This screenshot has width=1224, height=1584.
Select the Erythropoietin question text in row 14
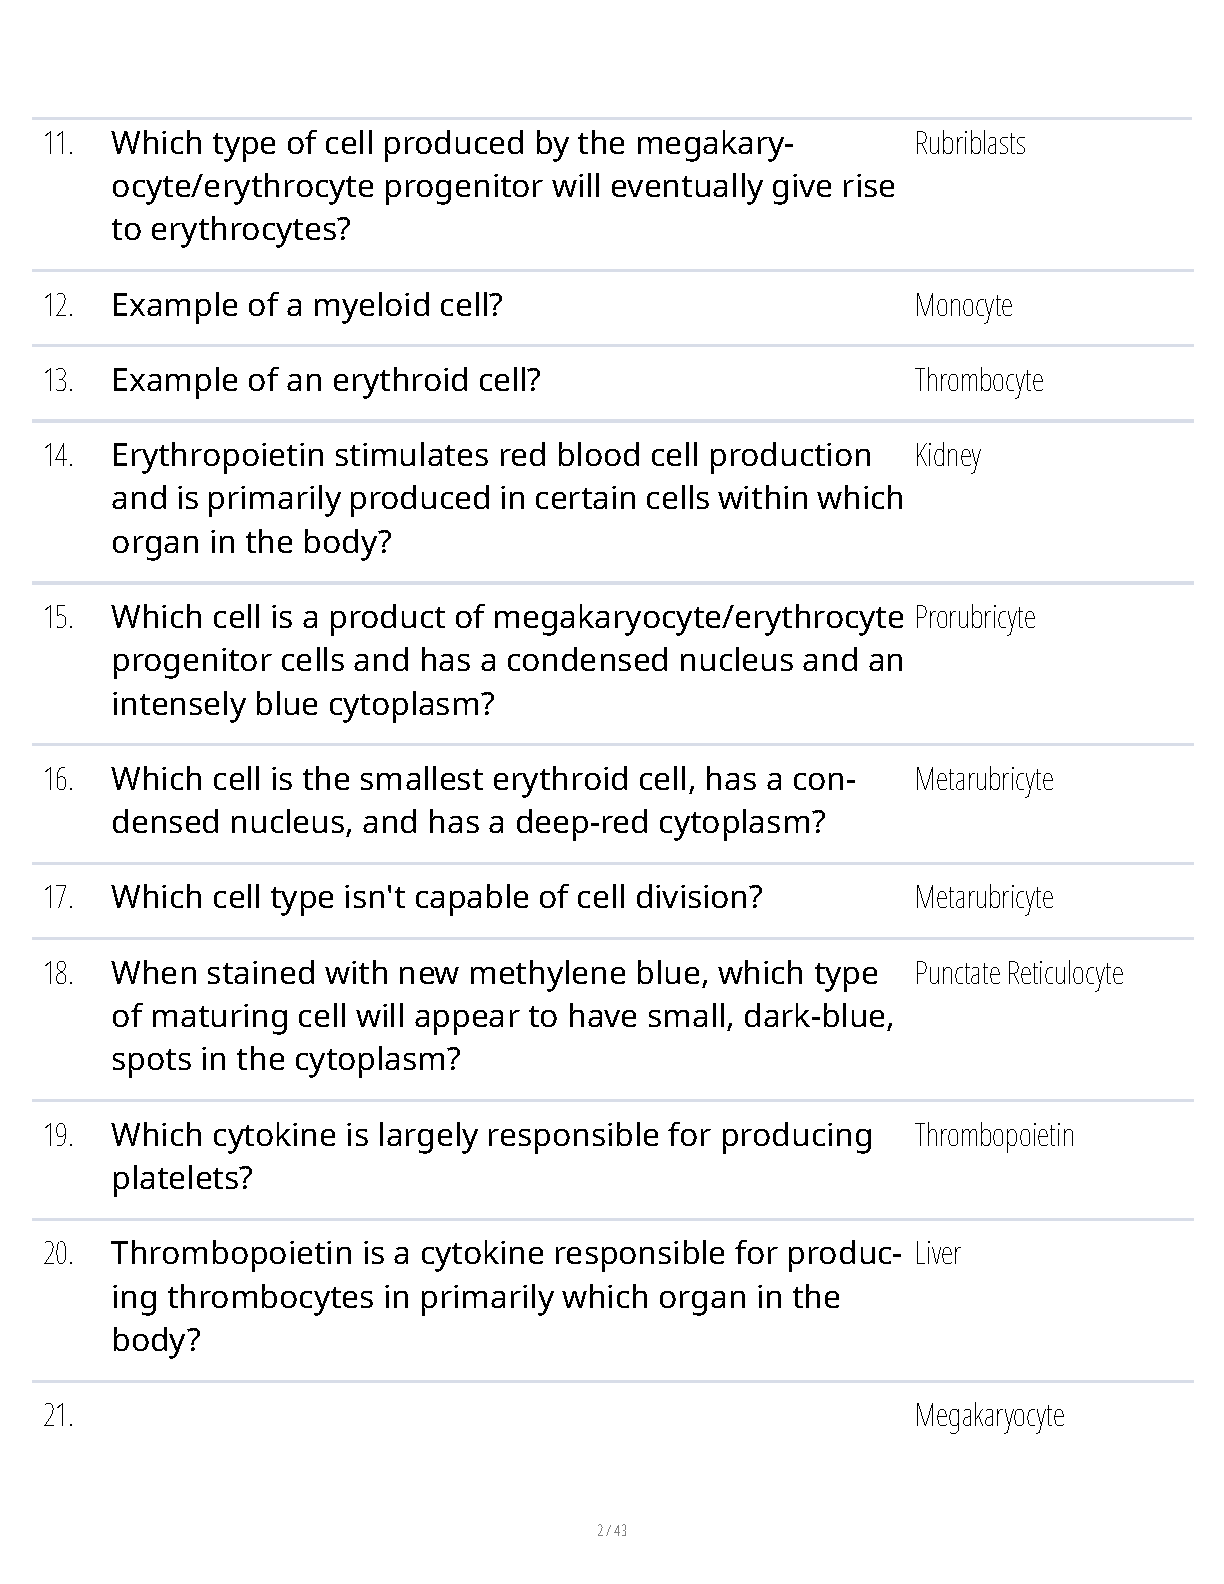point(506,498)
